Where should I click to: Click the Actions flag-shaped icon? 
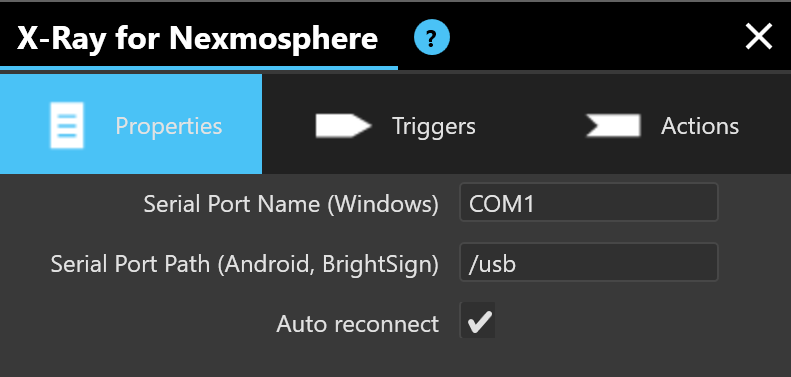pyautogui.click(x=613, y=126)
